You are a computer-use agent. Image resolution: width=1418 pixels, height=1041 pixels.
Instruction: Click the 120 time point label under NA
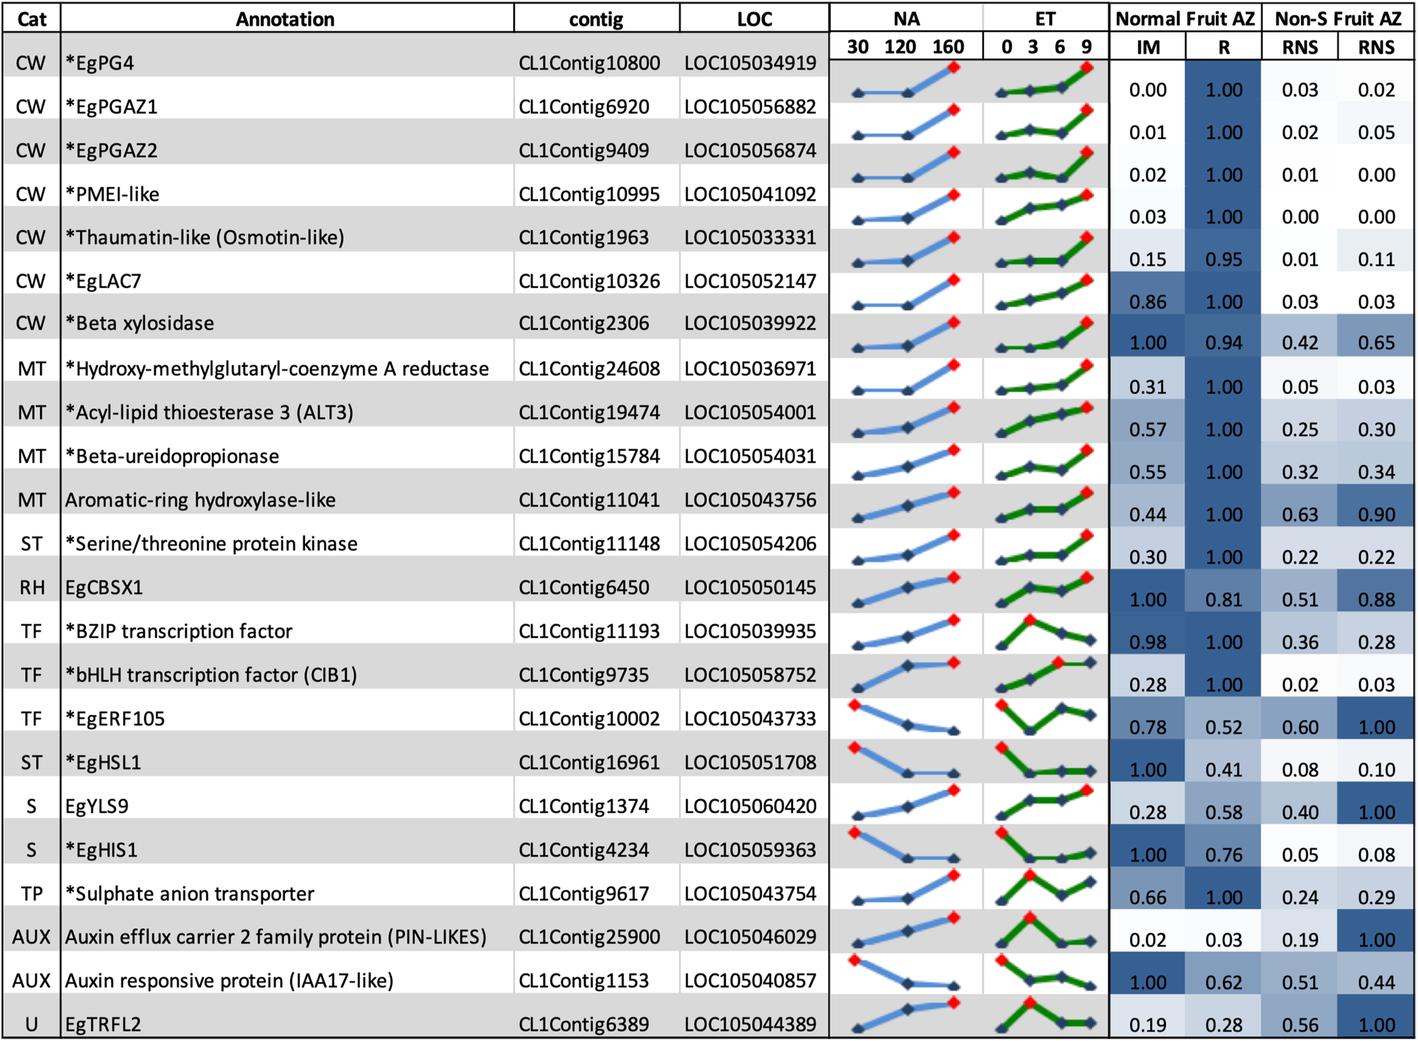[900, 47]
